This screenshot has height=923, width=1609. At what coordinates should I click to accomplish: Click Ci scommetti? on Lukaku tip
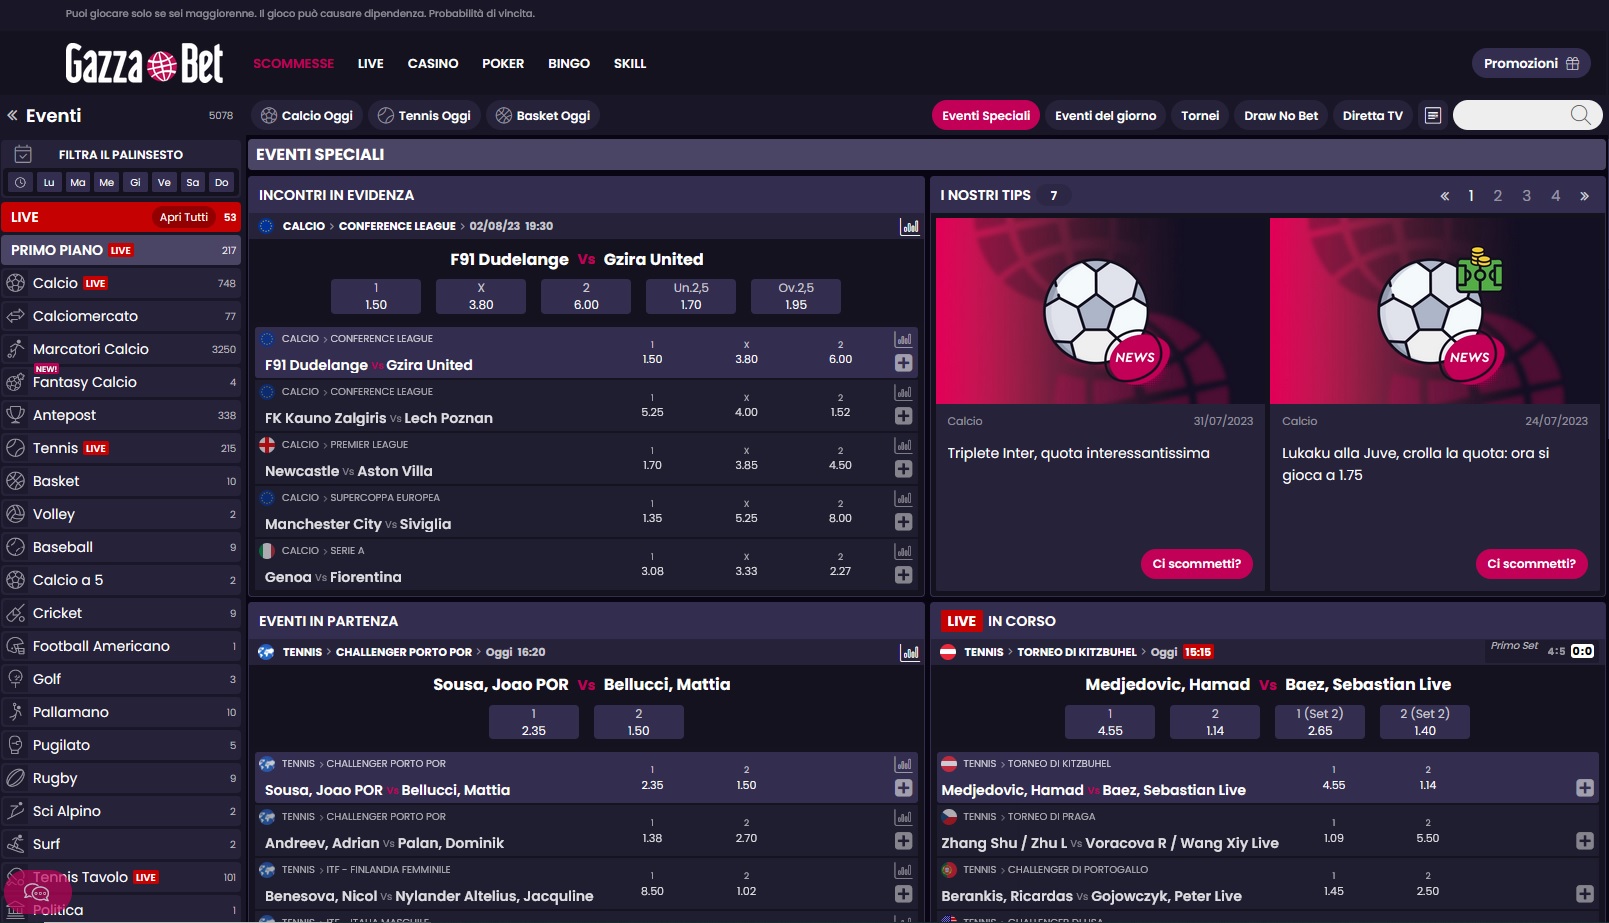(x=1531, y=564)
